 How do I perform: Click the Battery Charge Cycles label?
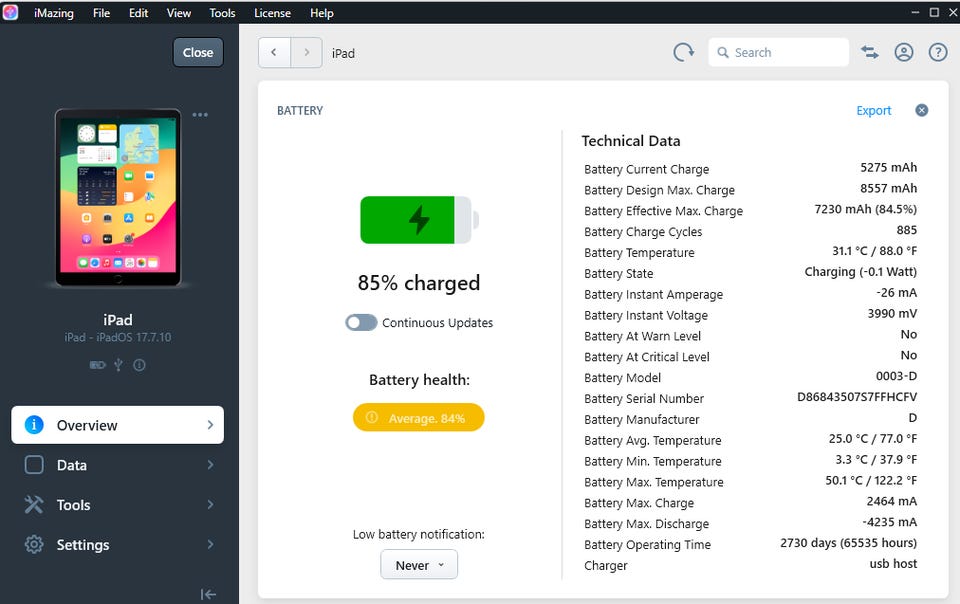[643, 232]
